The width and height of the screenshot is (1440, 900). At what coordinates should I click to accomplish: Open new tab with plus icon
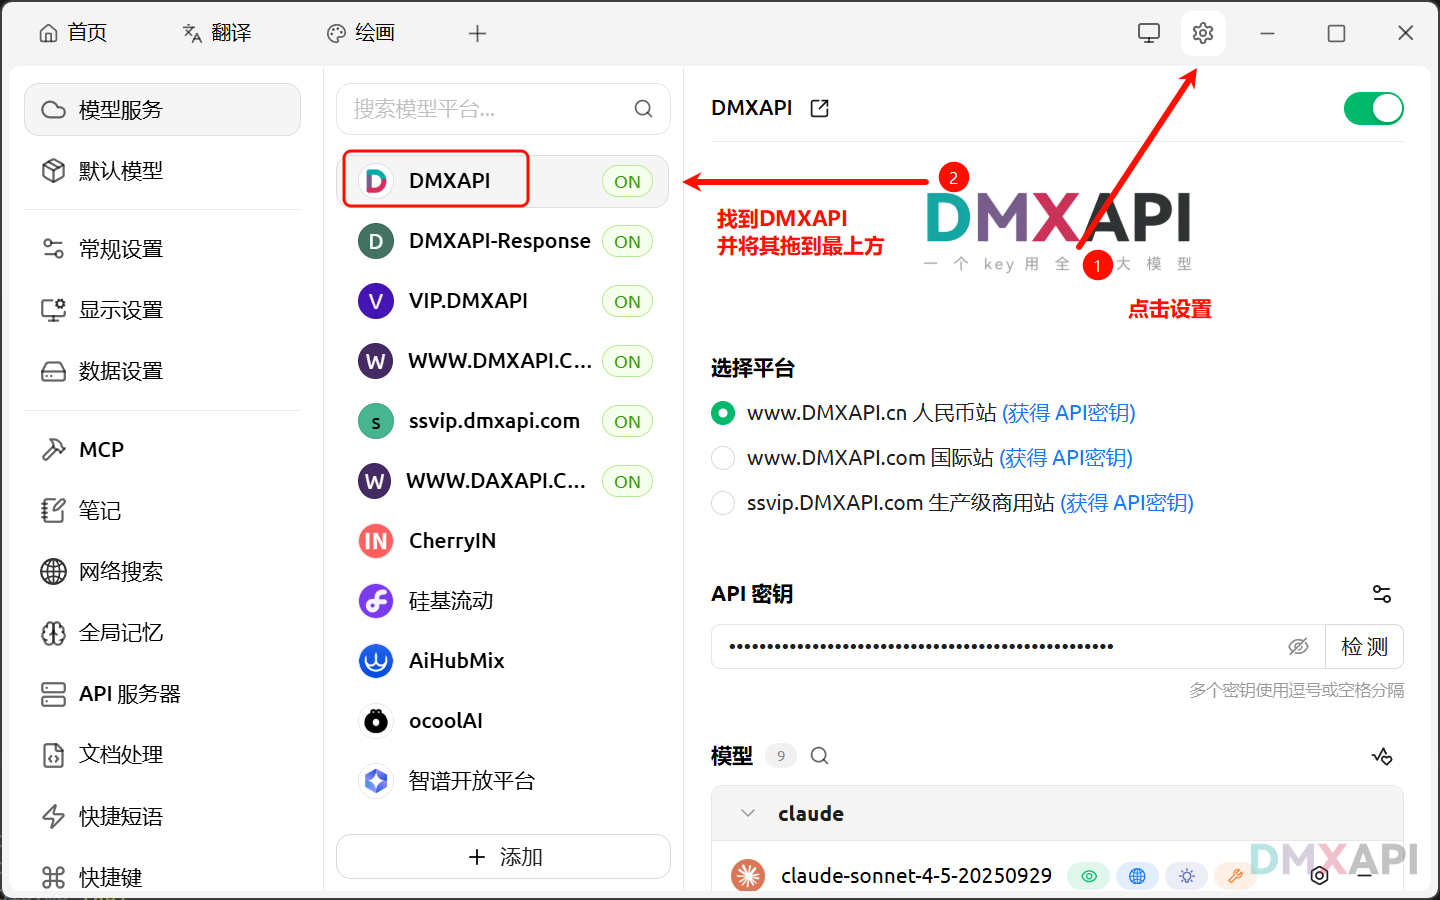pos(477,34)
